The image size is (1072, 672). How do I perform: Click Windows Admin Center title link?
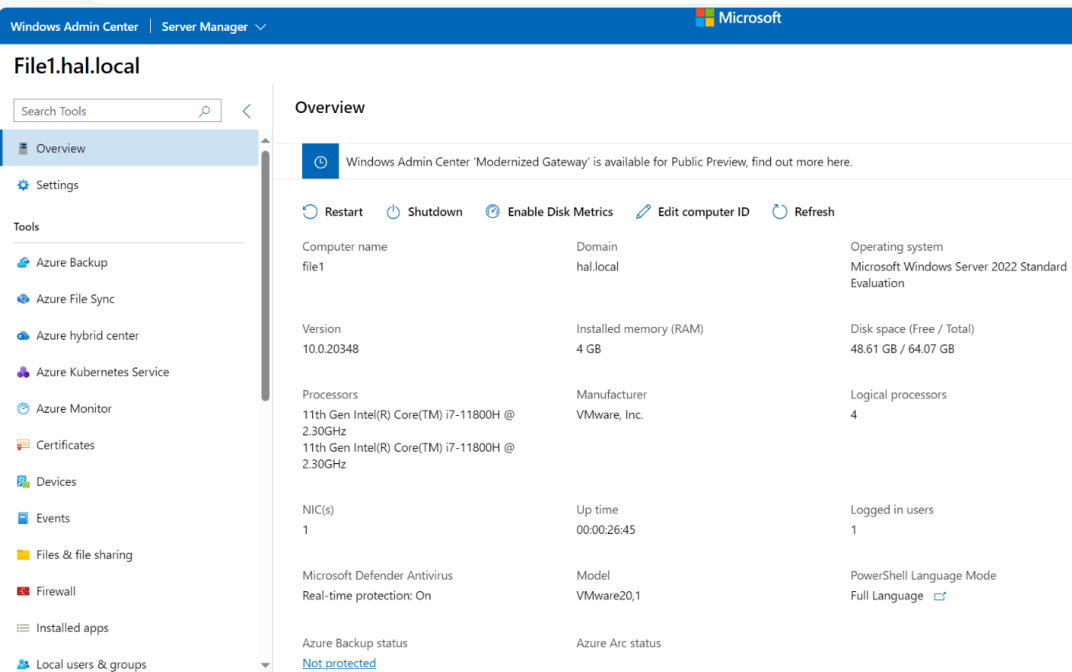[74, 27]
